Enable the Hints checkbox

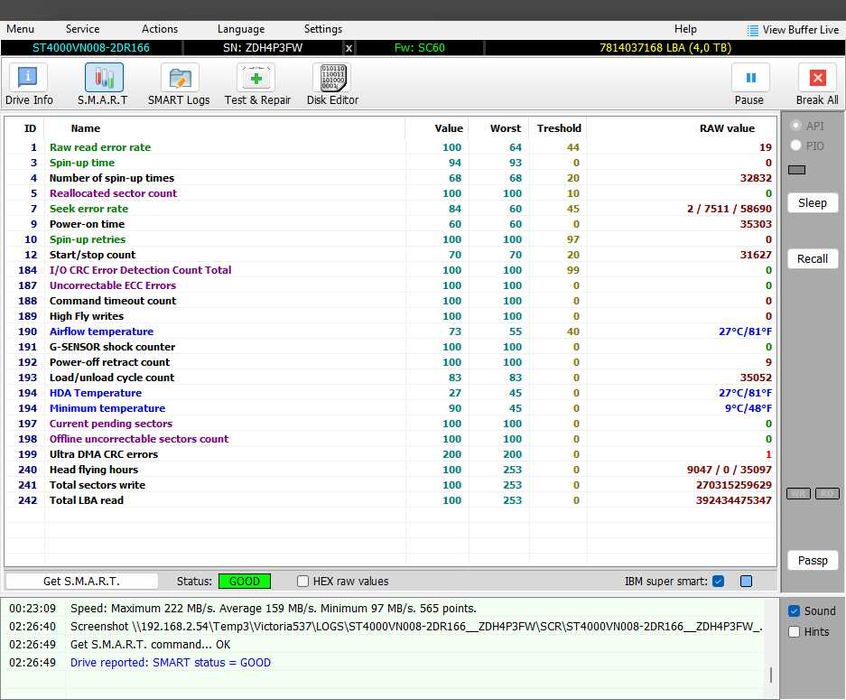click(794, 632)
